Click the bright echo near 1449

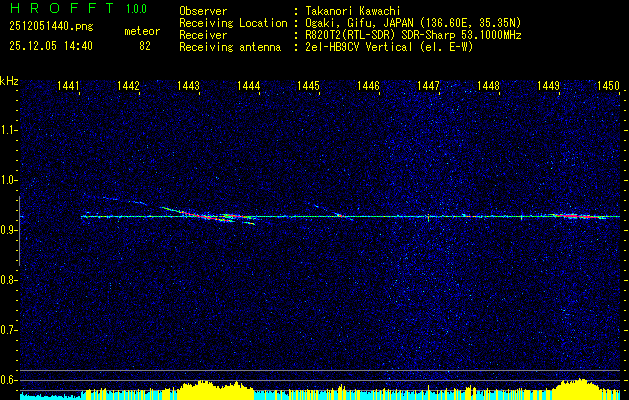pyautogui.click(x=576, y=216)
